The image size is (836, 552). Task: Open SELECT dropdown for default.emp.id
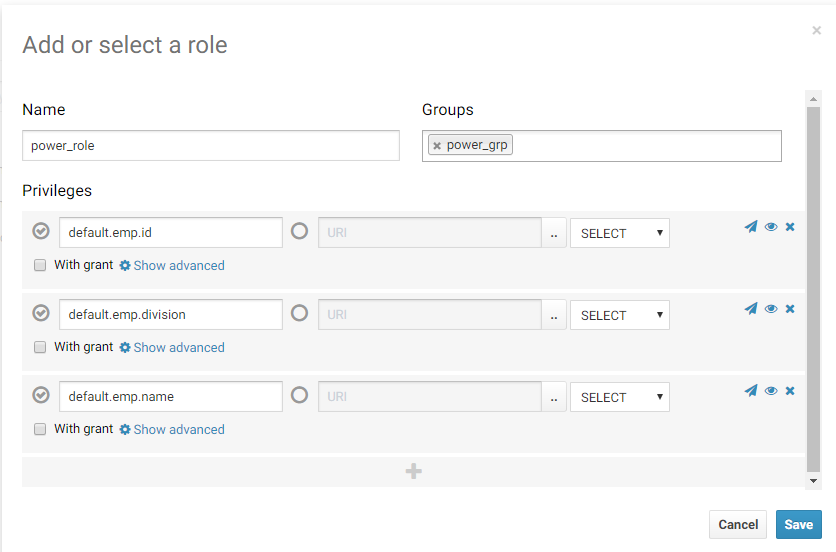pyautogui.click(x=619, y=233)
